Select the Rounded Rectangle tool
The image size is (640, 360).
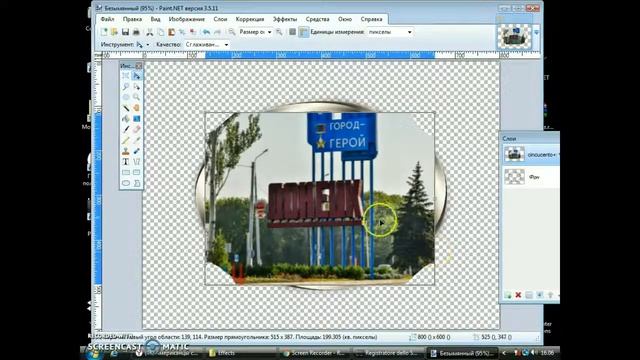pos(136,172)
